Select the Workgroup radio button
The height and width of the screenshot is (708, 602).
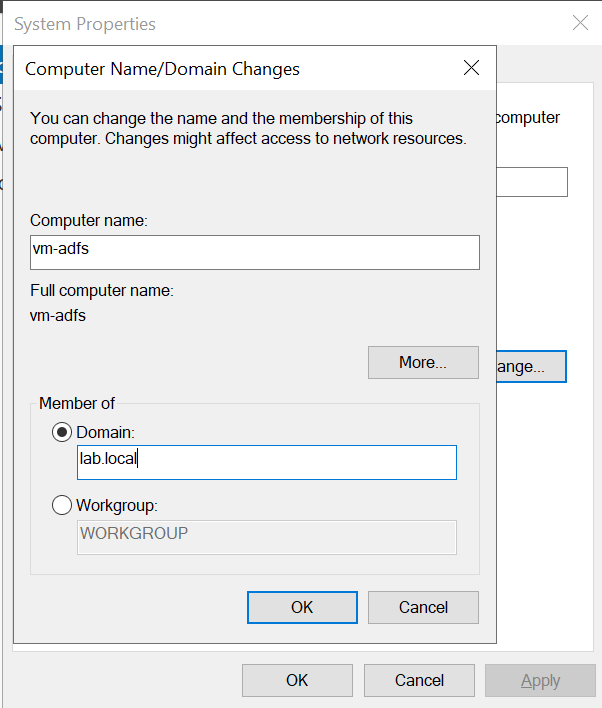tap(62, 505)
